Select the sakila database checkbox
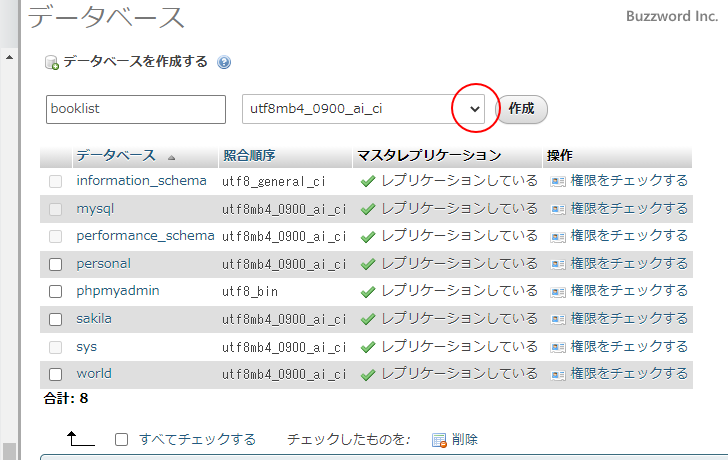This screenshot has height=460, width=728. pyautogui.click(x=55, y=319)
